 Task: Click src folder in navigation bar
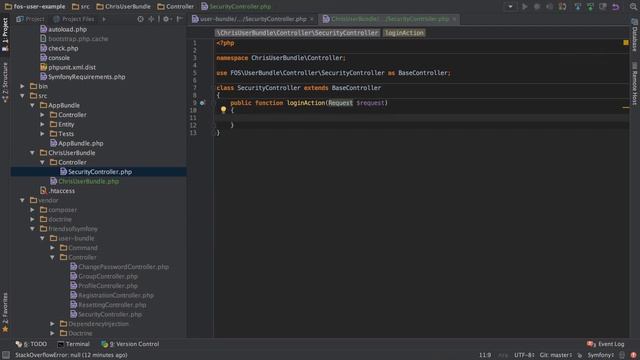tap(81, 7)
